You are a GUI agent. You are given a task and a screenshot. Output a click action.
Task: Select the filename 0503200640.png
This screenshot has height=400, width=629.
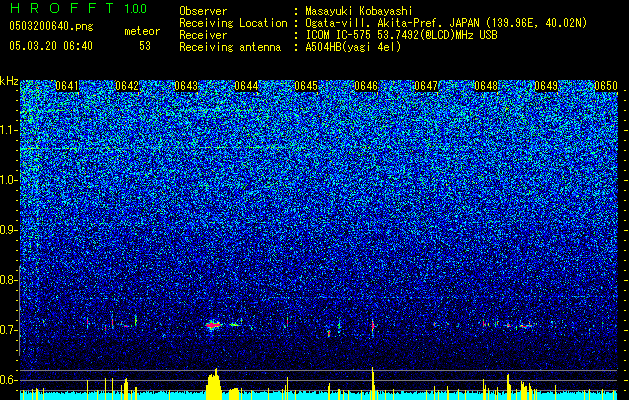click(x=51, y=26)
